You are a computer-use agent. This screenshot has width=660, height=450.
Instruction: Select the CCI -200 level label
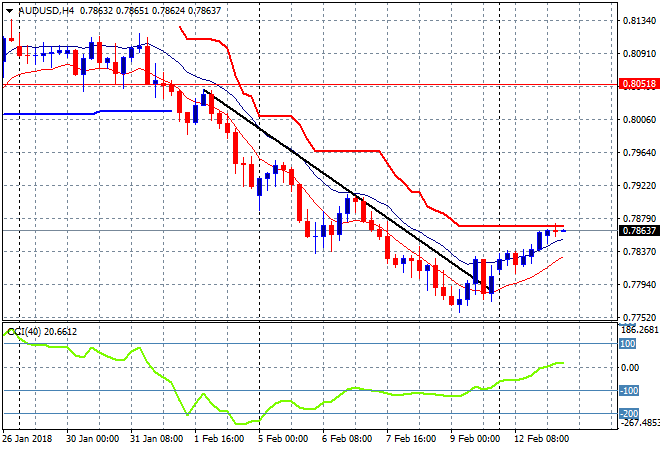pyautogui.click(x=629, y=414)
